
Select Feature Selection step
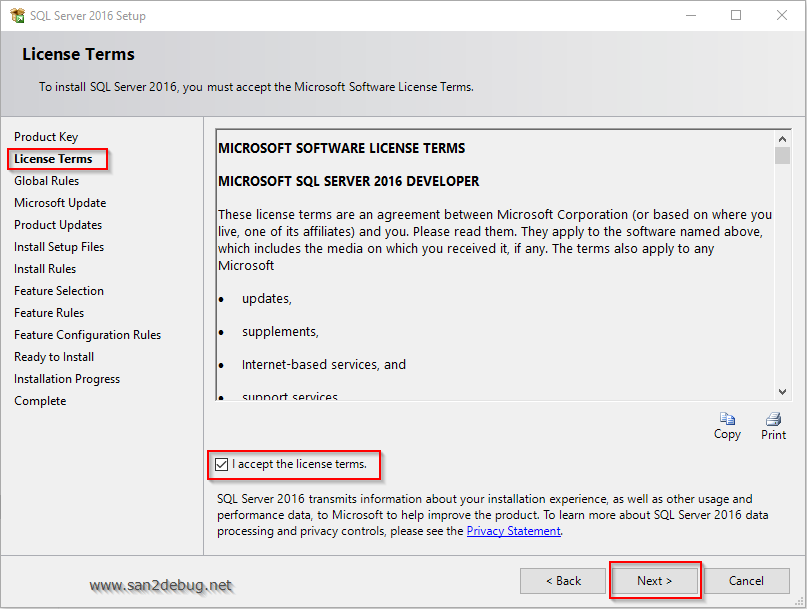point(59,291)
